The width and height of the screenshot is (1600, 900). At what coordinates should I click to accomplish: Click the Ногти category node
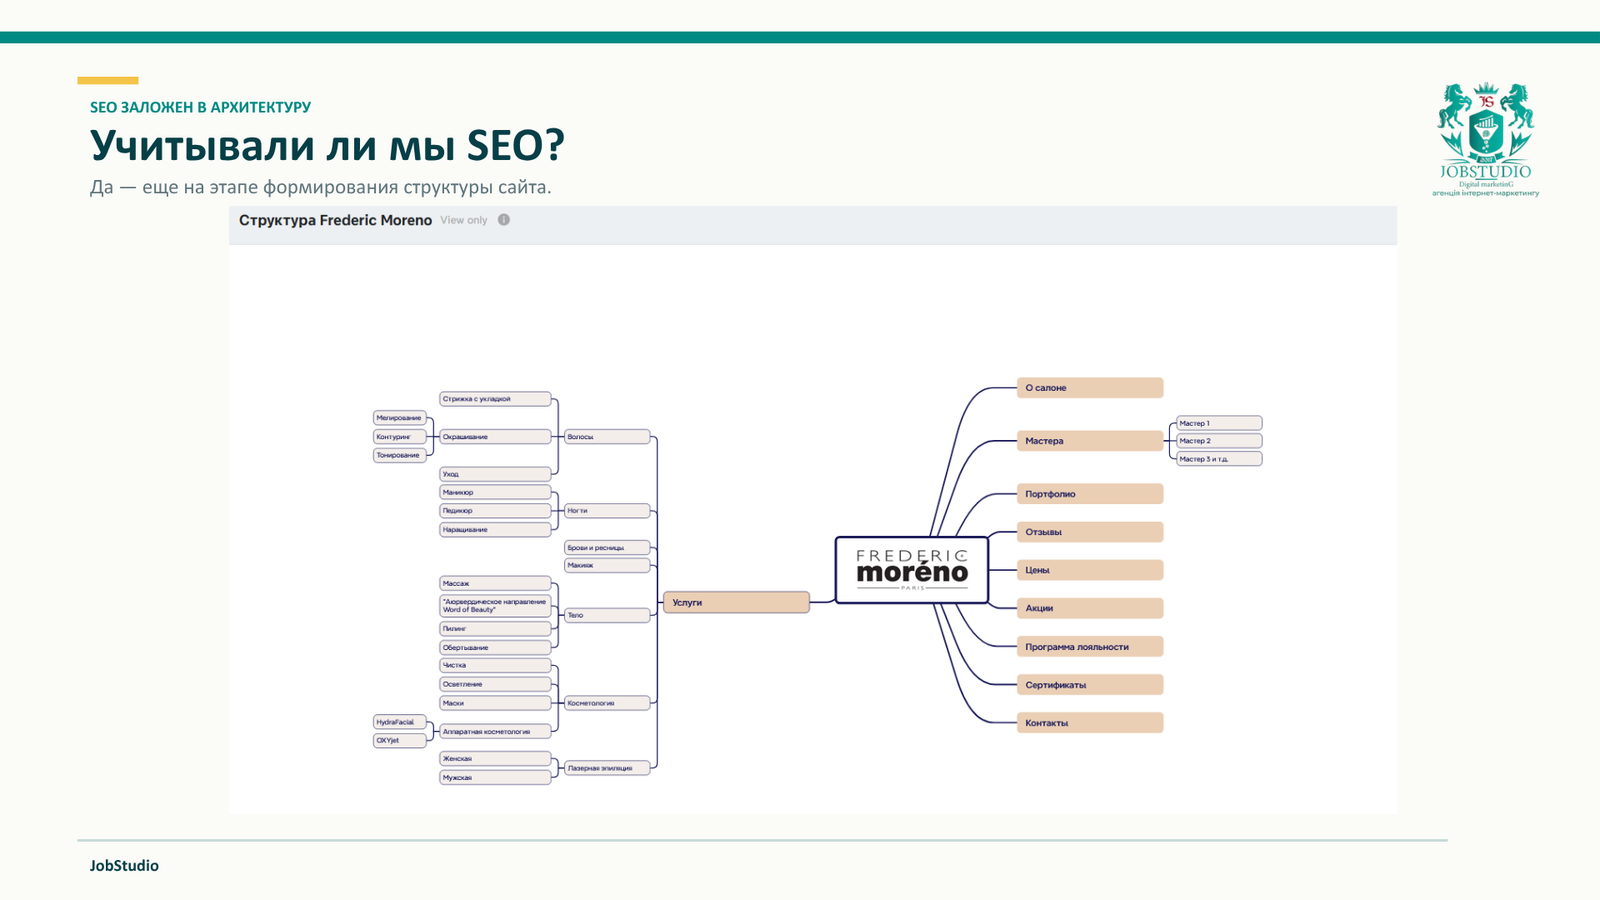click(x=607, y=511)
